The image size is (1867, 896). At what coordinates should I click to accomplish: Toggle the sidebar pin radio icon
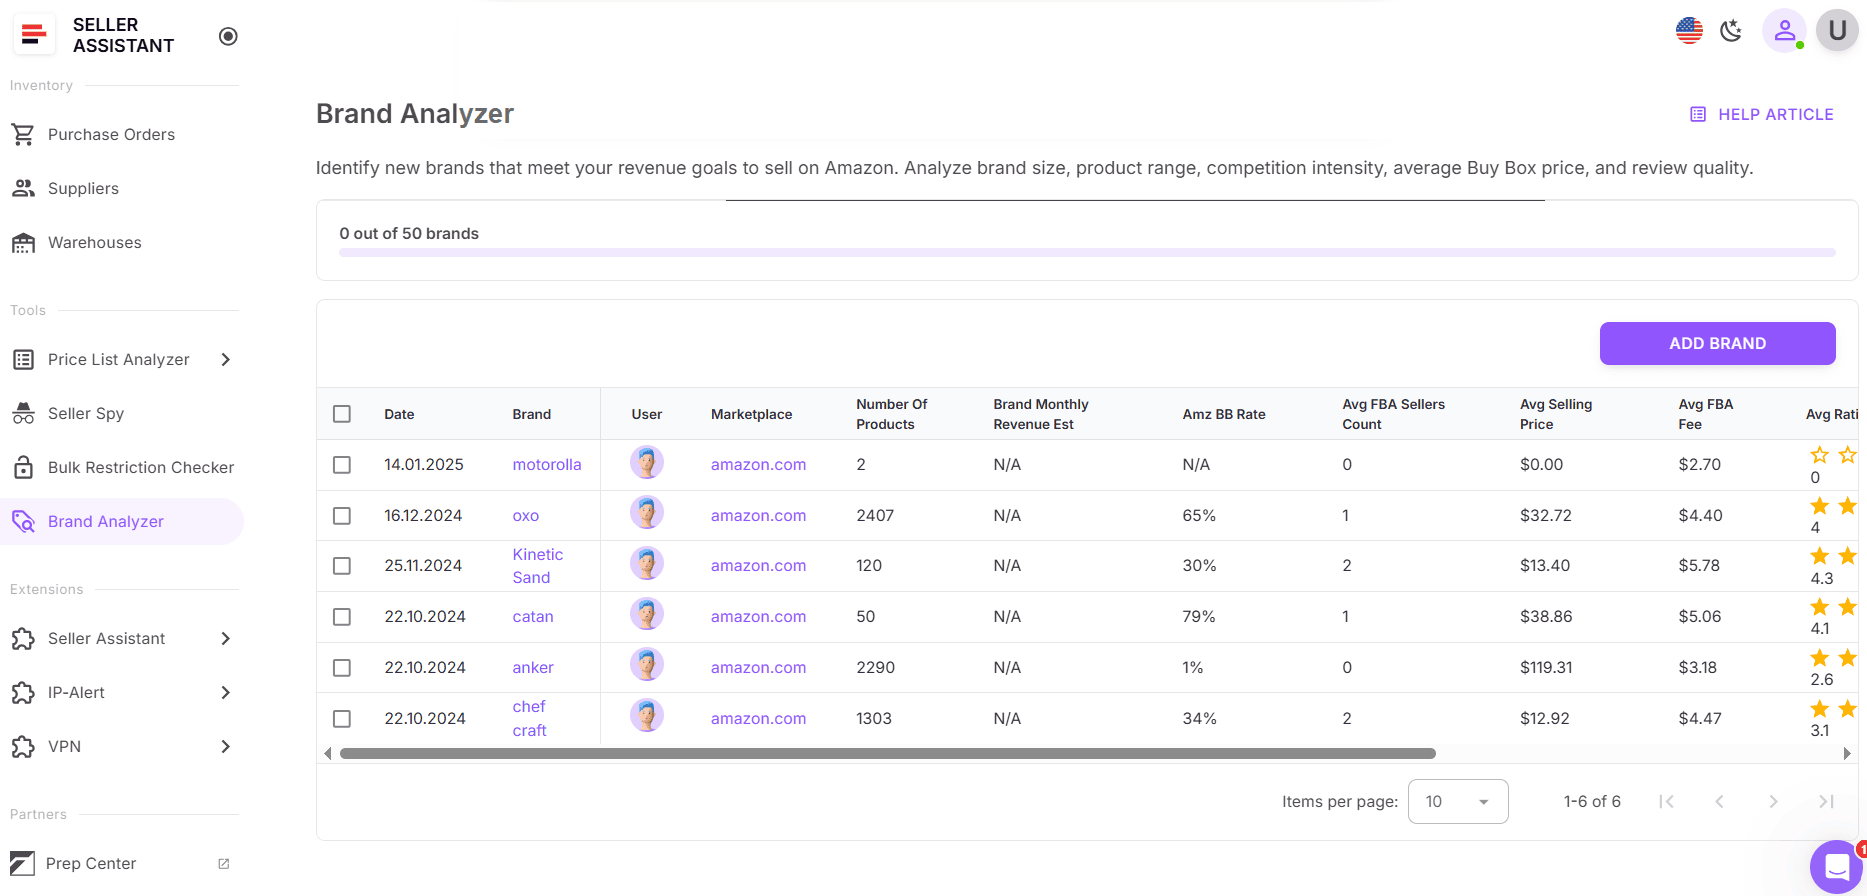[228, 36]
